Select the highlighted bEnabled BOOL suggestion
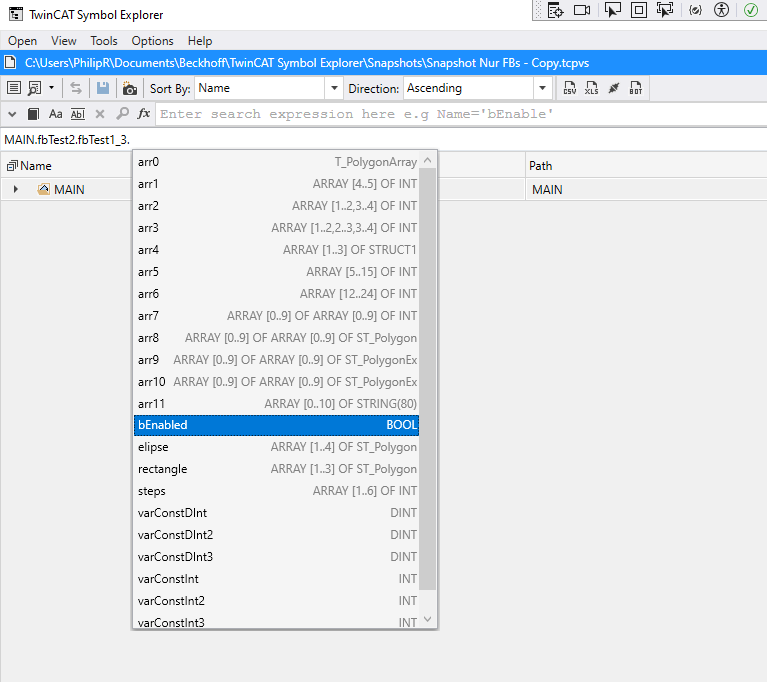The width and height of the screenshot is (767, 682). tap(277, 425)
